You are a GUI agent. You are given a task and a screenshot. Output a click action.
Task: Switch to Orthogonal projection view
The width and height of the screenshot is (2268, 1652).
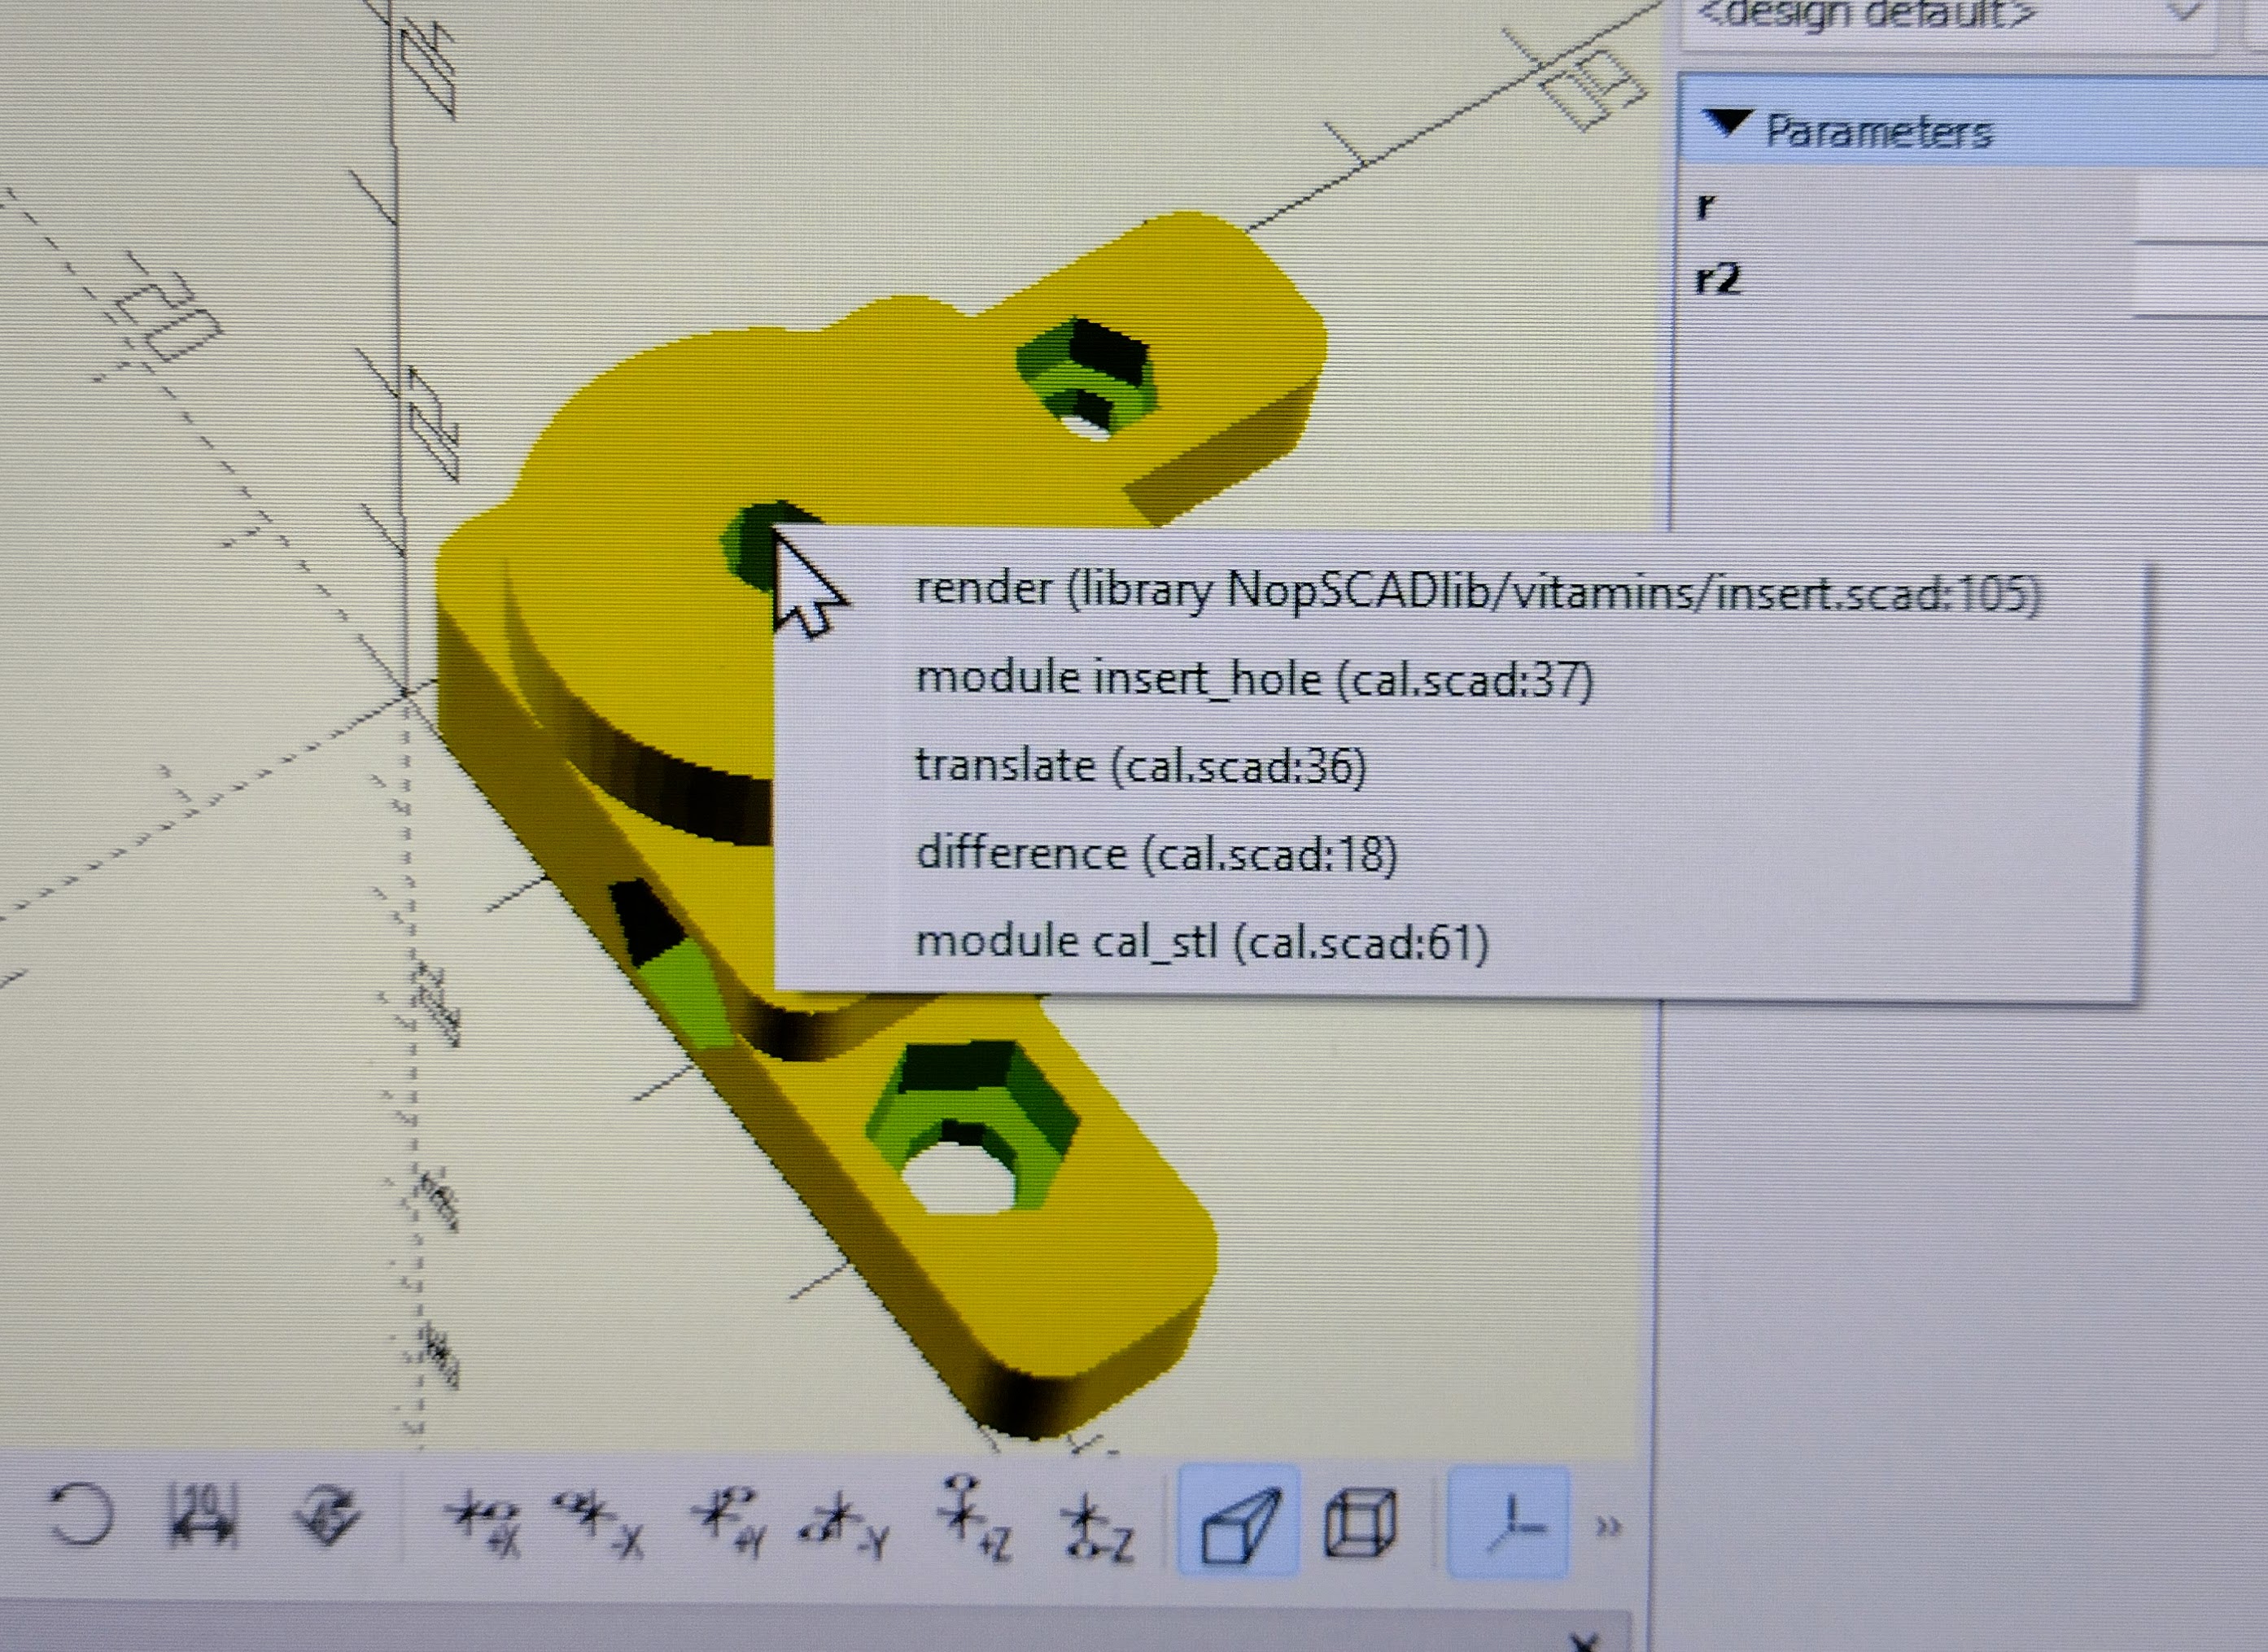pyautogui.click(x=1359, y=1523)
